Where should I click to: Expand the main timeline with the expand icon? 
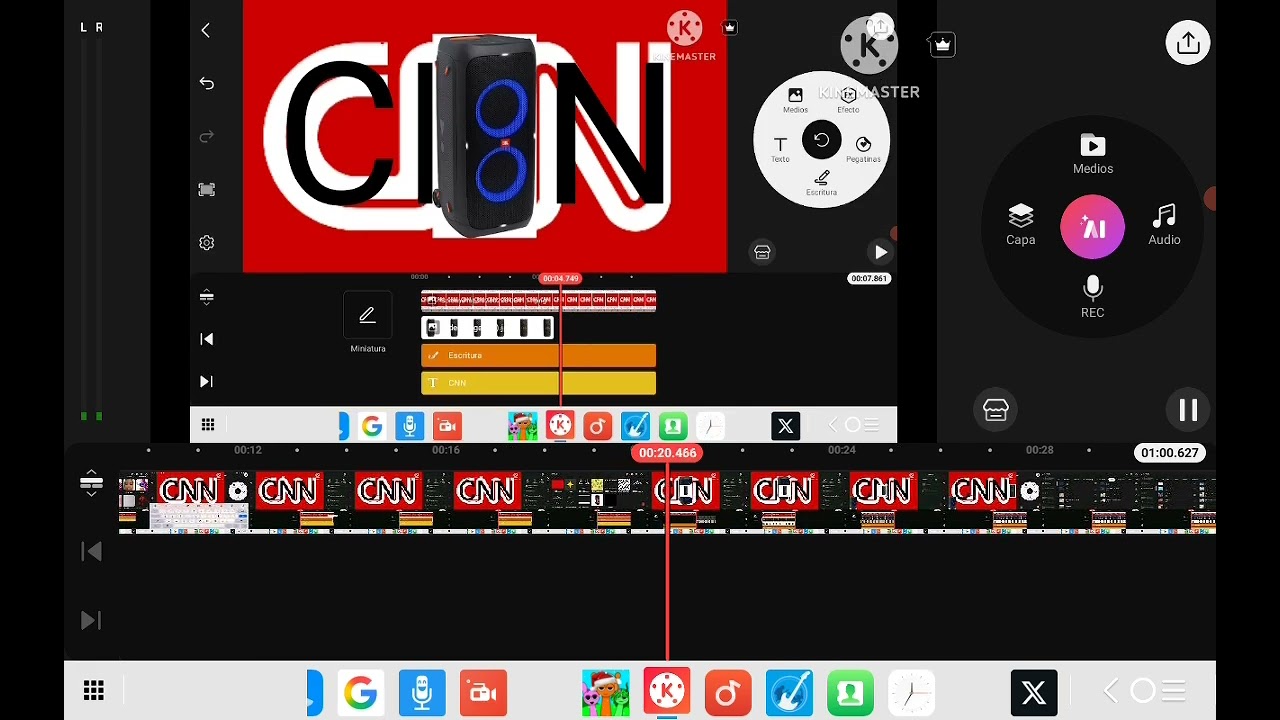pos(91,483)
